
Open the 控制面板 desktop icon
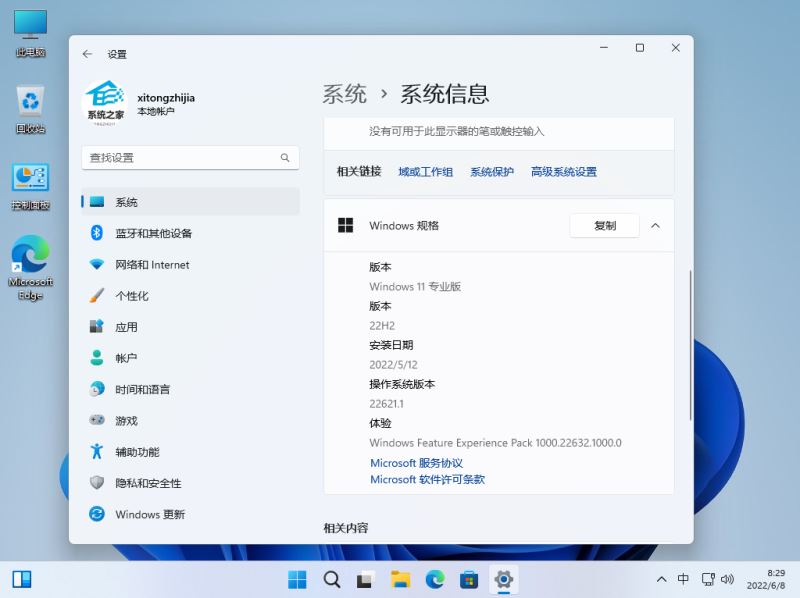pyautogui.click(x=31, y=186)
